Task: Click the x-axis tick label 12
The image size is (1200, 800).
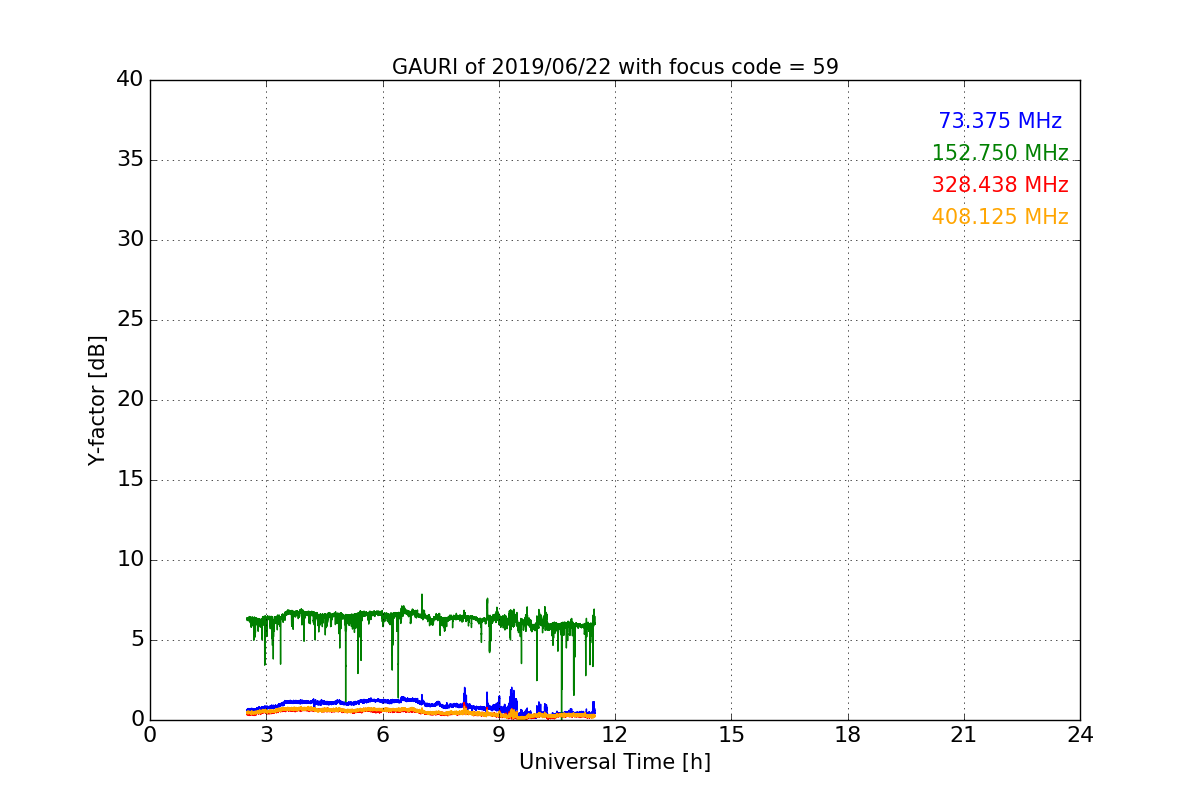Action: (x=615, y=735)
